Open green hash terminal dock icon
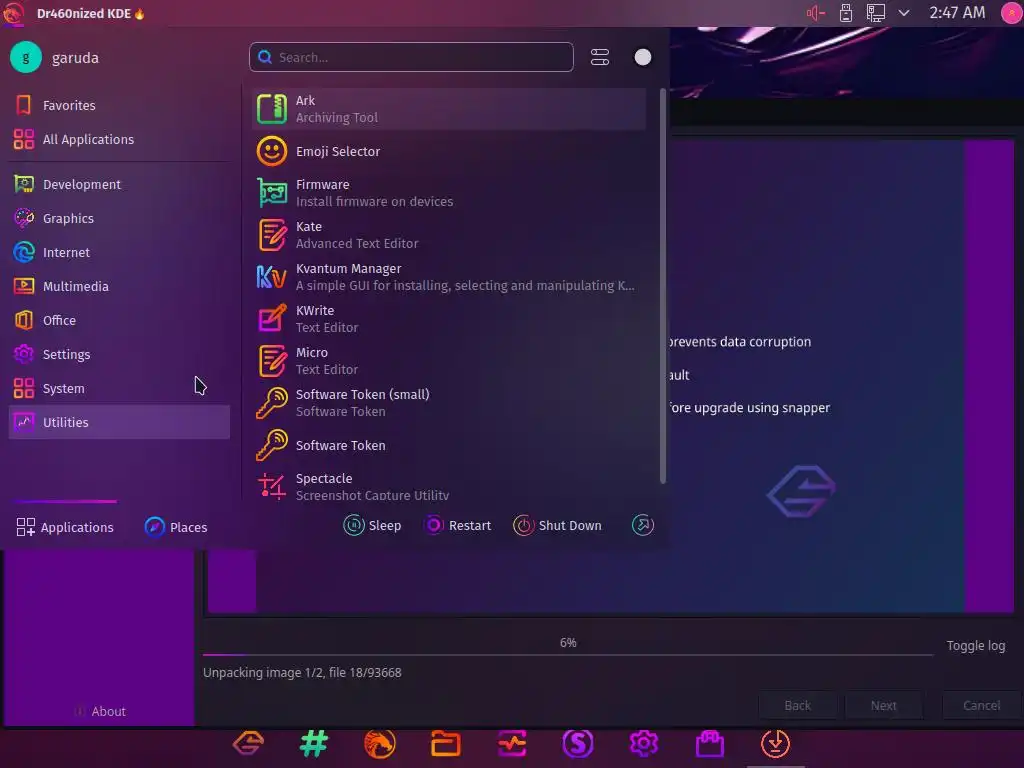The height and width of the screenshot is (768, 1024). point(314,743)
